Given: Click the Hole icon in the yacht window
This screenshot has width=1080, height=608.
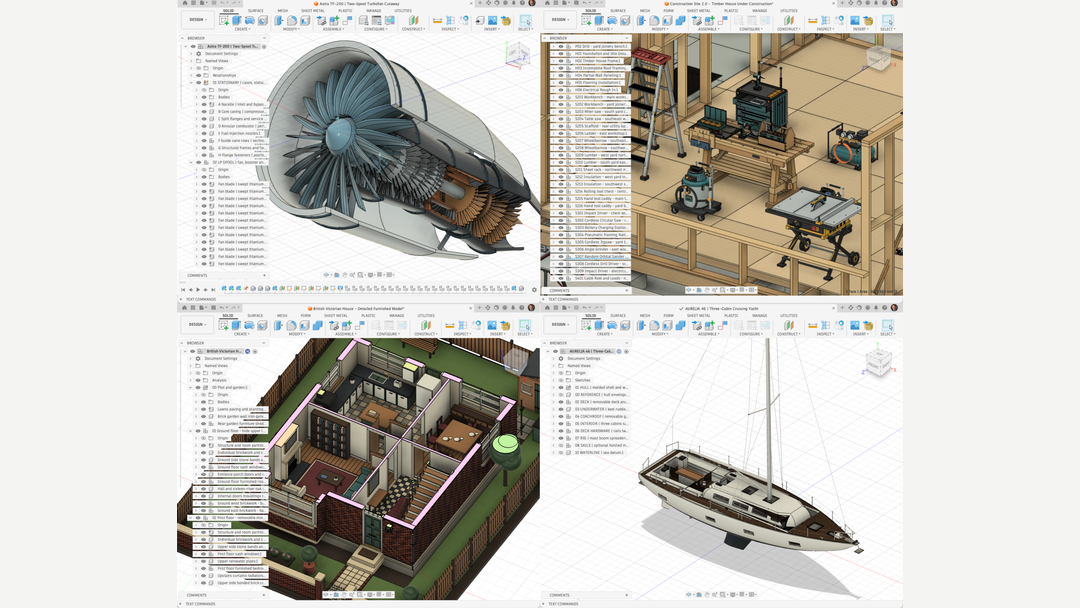Looking at the screenshot, I should point(625,326).
